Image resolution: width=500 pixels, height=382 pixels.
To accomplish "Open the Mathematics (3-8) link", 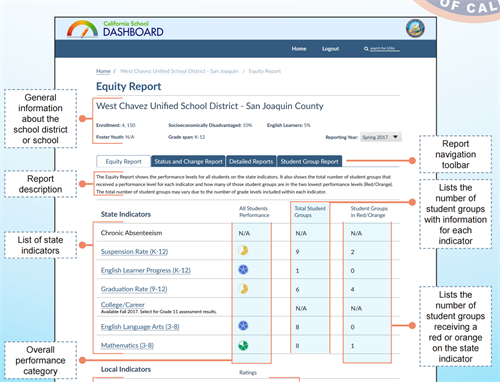I will (127, 345).
